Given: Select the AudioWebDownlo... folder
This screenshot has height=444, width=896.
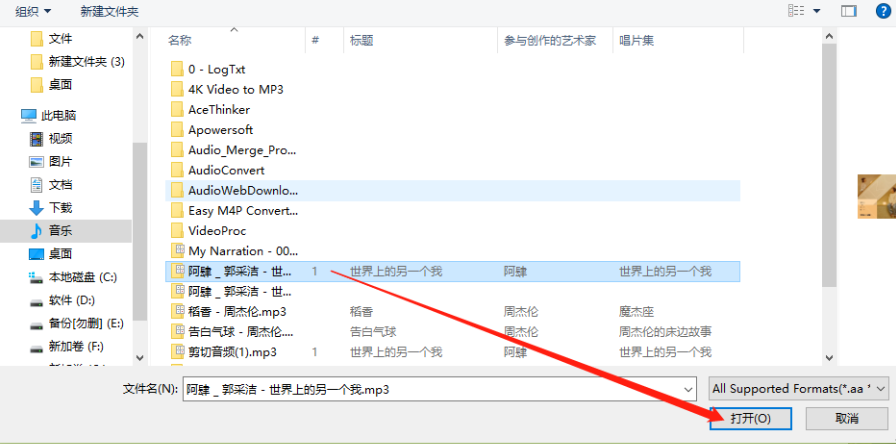Looking at the screenshot, I should click(453, 190).
